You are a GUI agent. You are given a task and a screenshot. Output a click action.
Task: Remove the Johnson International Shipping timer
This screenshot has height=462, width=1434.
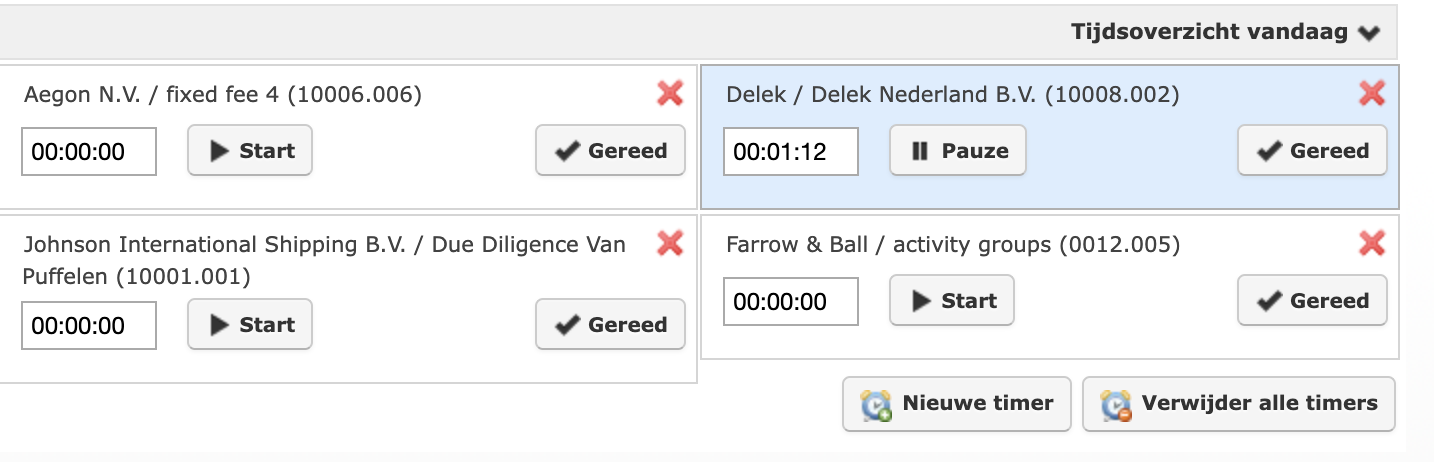(670, 243)
